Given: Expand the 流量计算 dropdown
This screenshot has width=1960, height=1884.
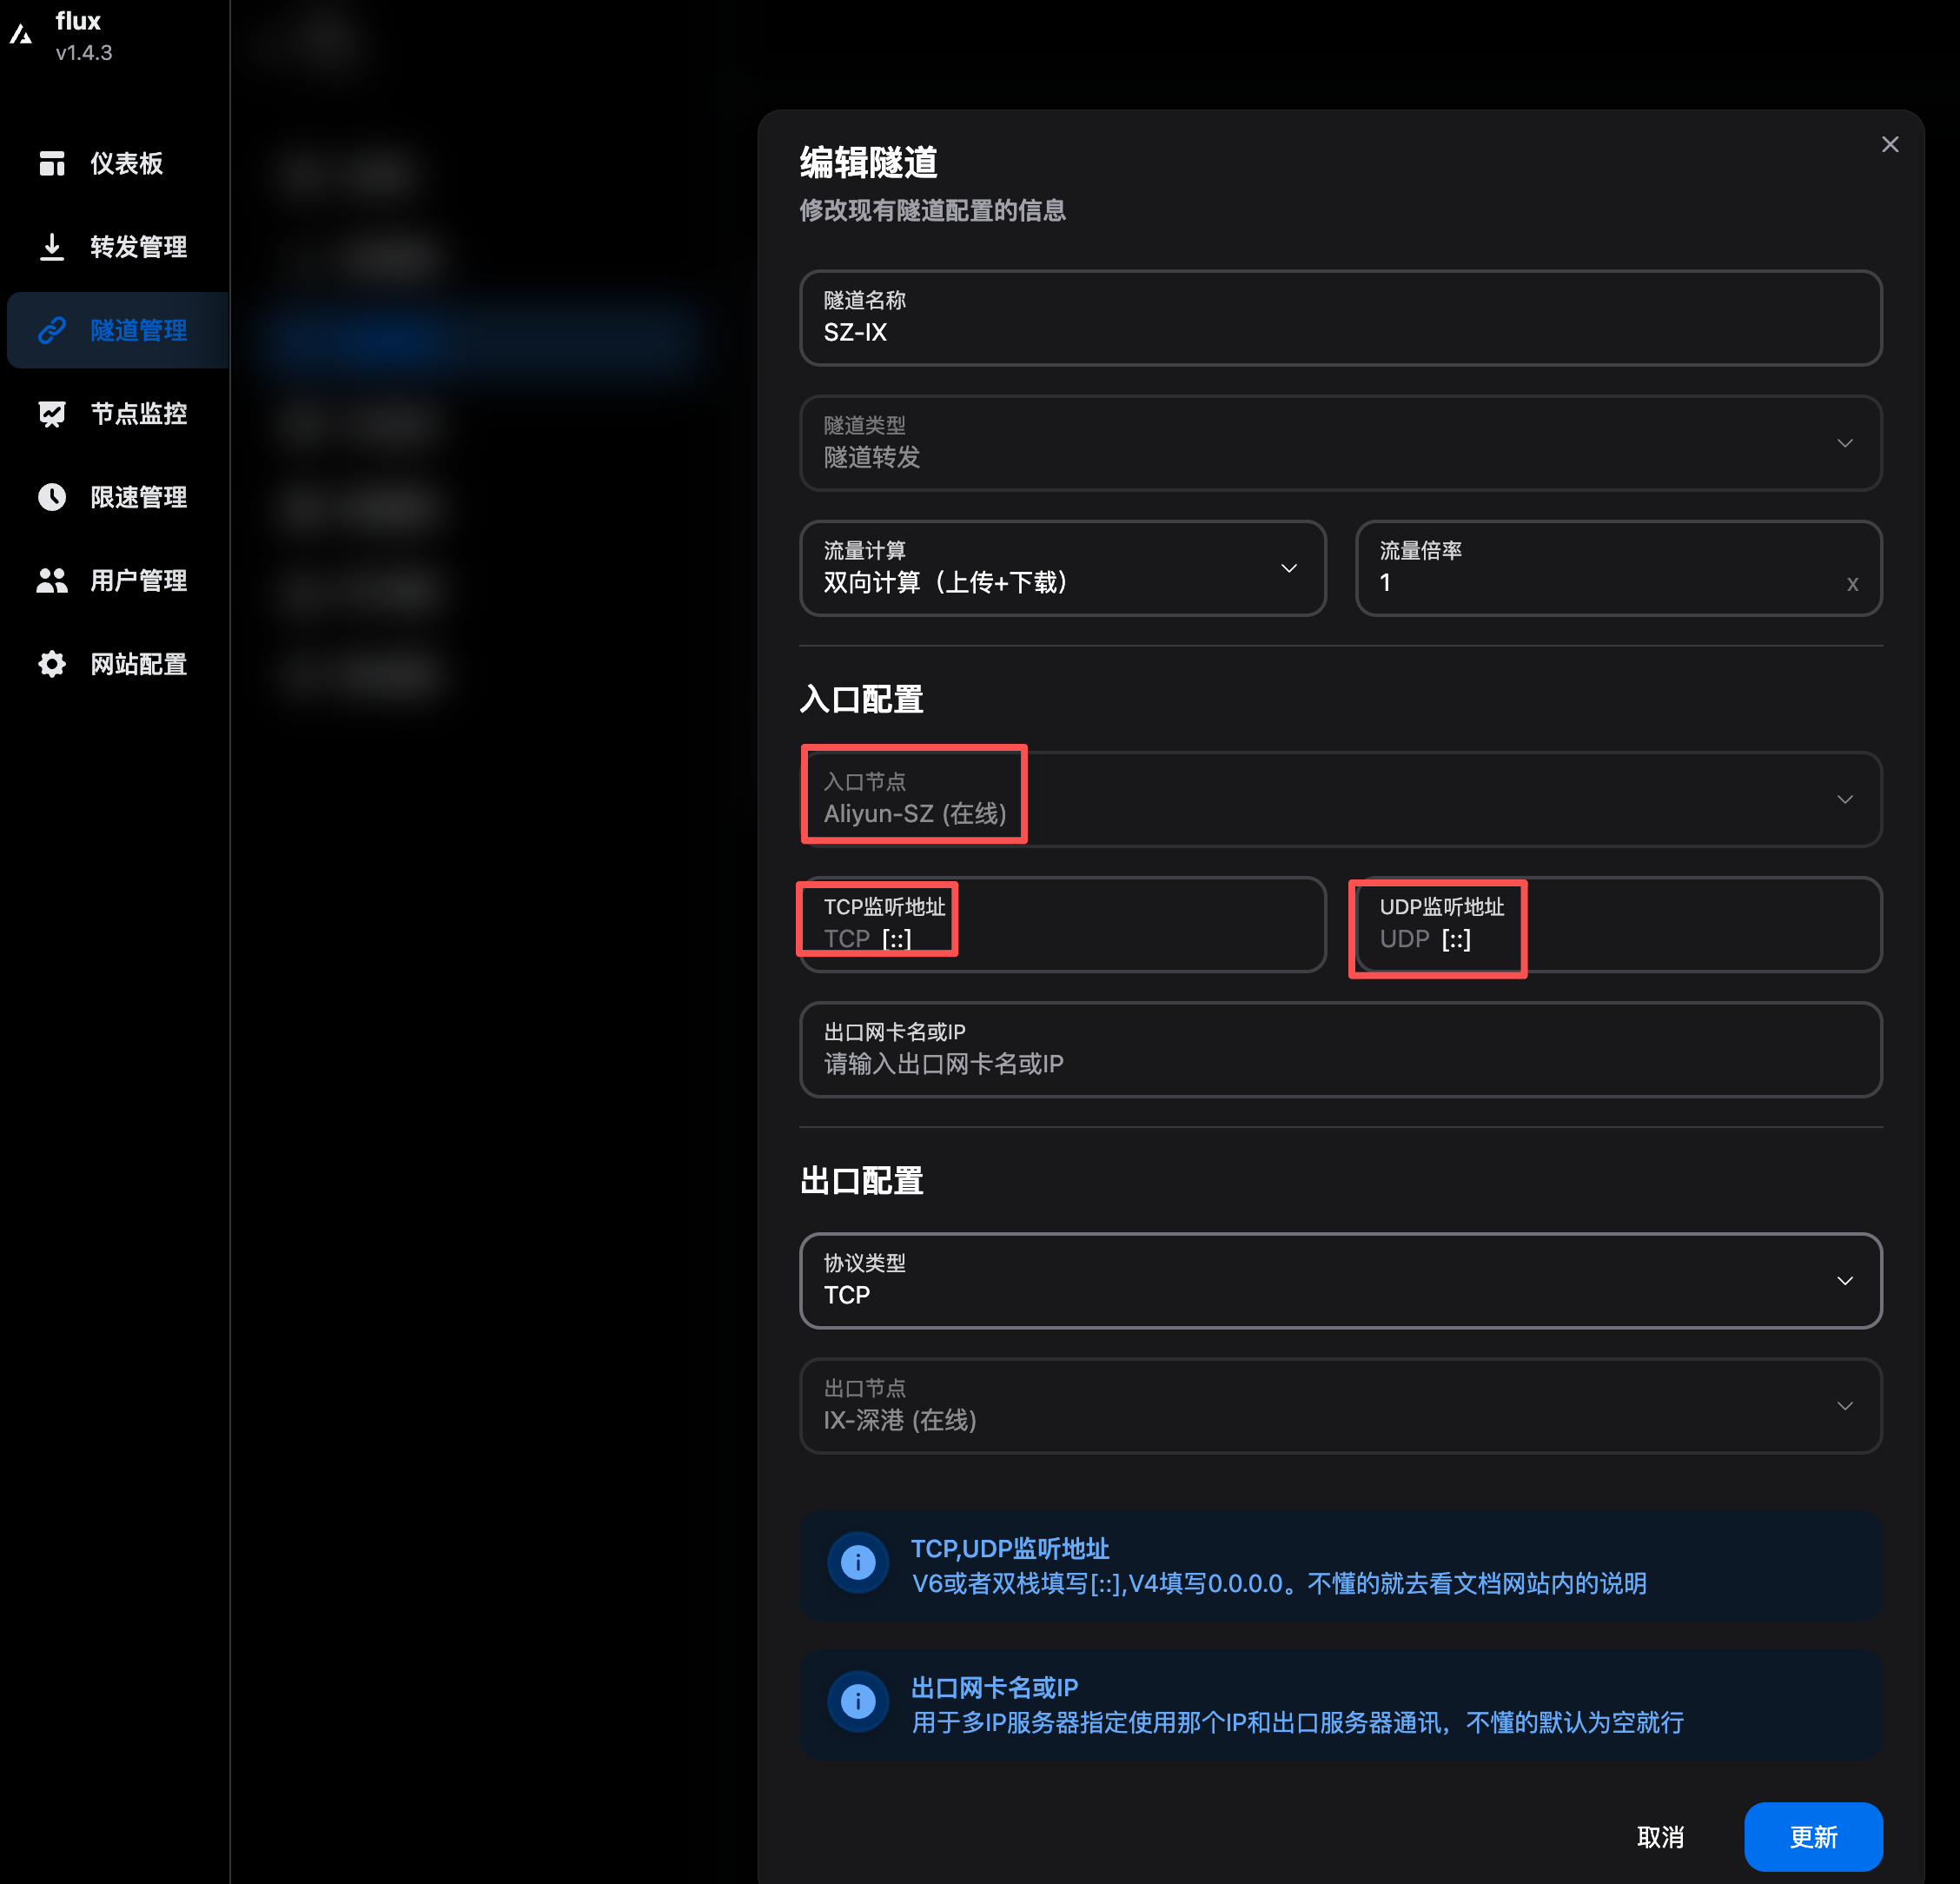Looking at the screenshot, I should click(1062, 568).
